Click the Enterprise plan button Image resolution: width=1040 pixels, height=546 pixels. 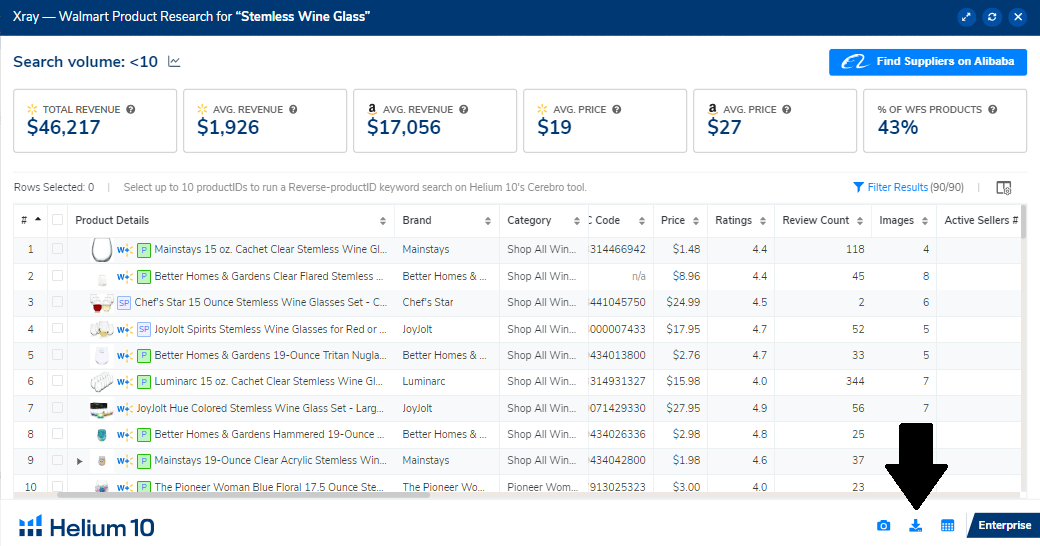click(1003, 525)
